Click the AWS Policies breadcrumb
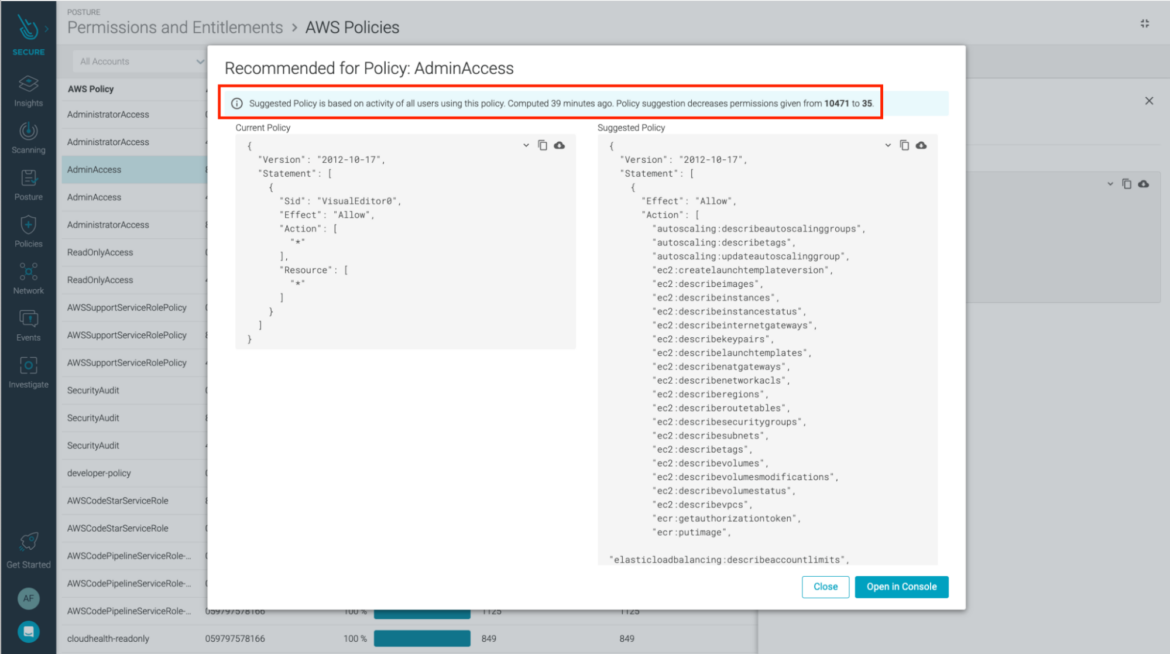Viewport: 1170px width, 654px height. coord(352,28)
